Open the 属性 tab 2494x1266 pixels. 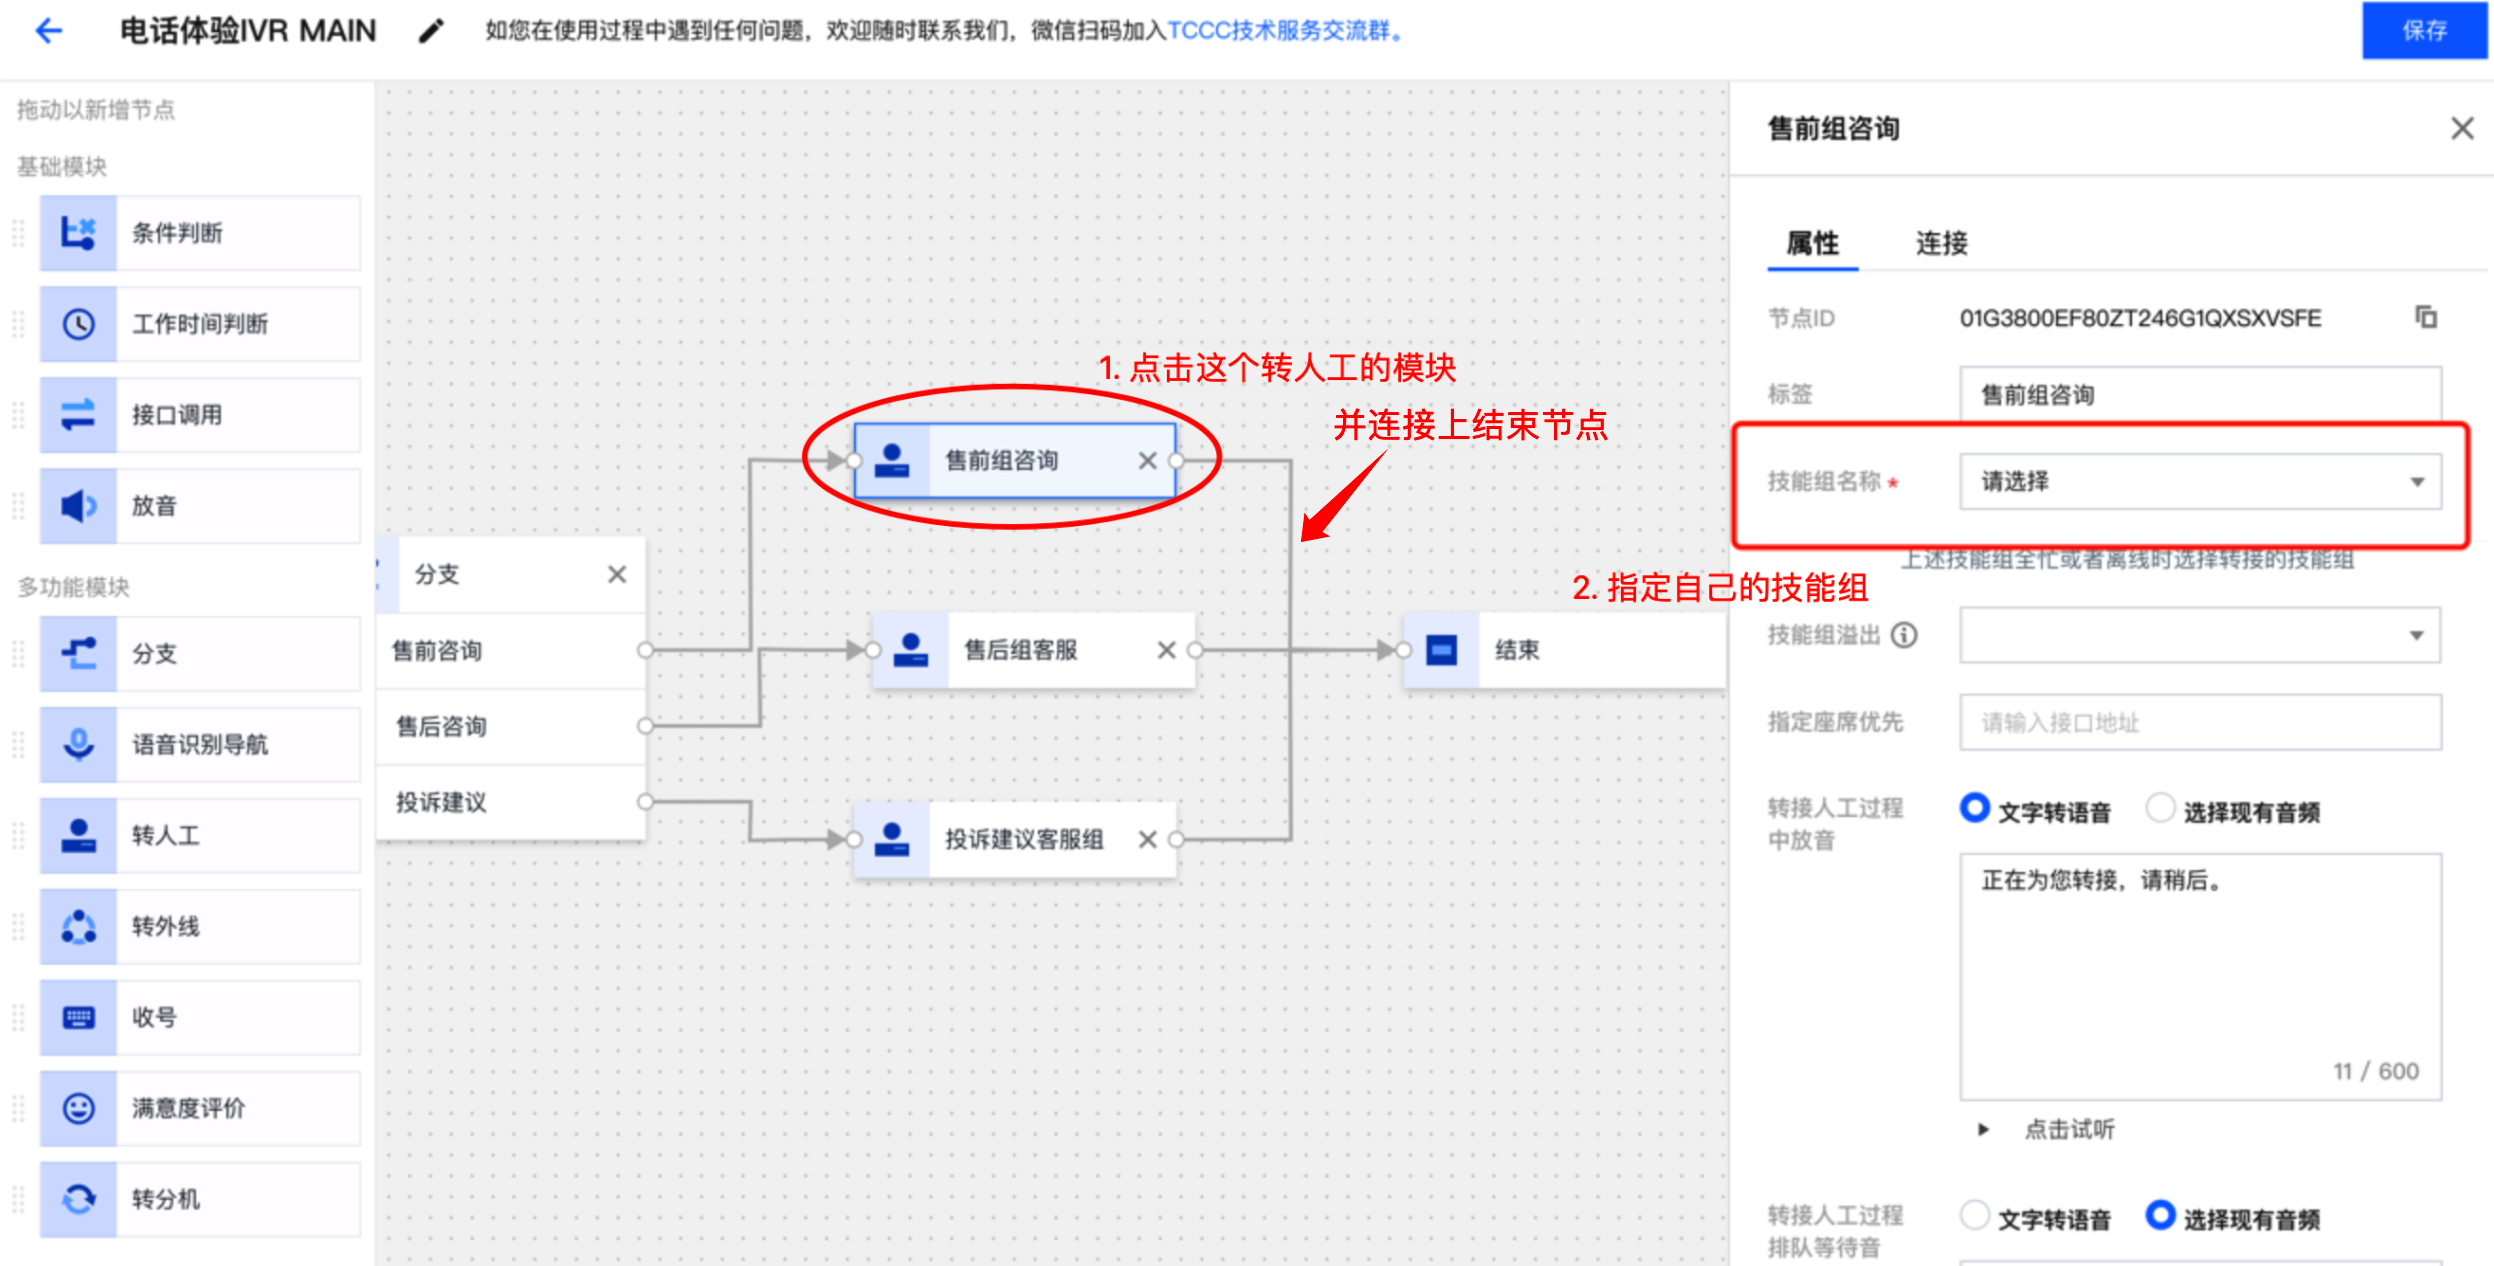tap(1812, 243)
